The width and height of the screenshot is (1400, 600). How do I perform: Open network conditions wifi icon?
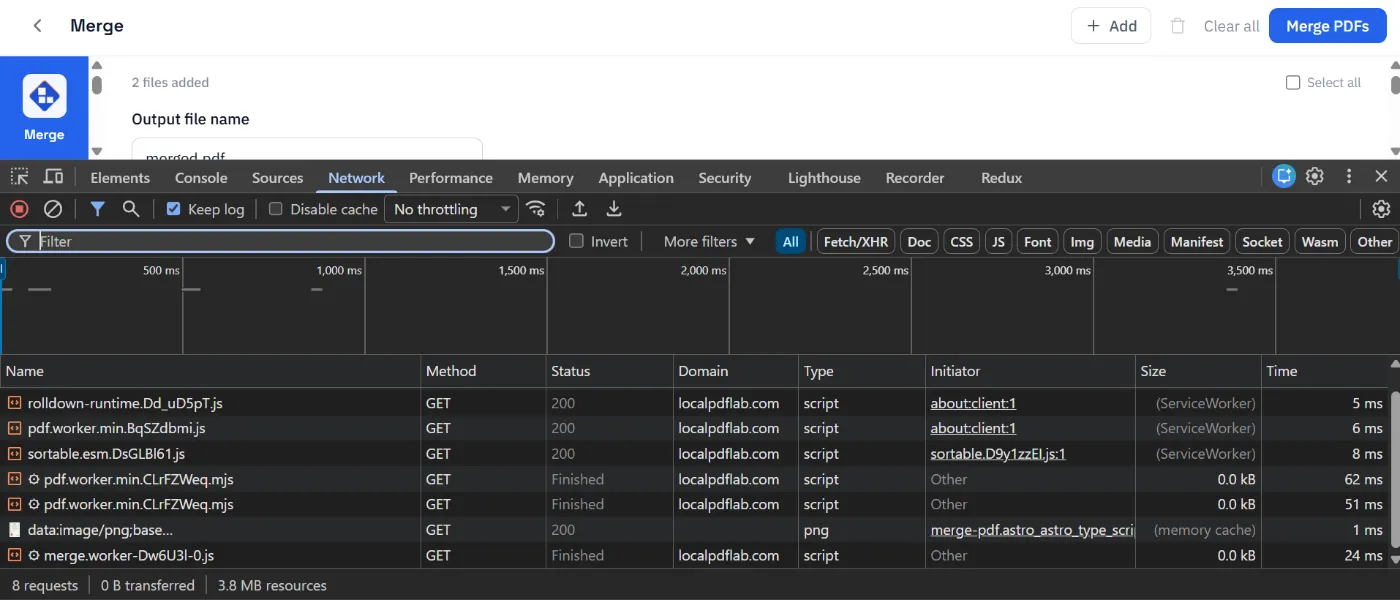click(x=537, y=209)
